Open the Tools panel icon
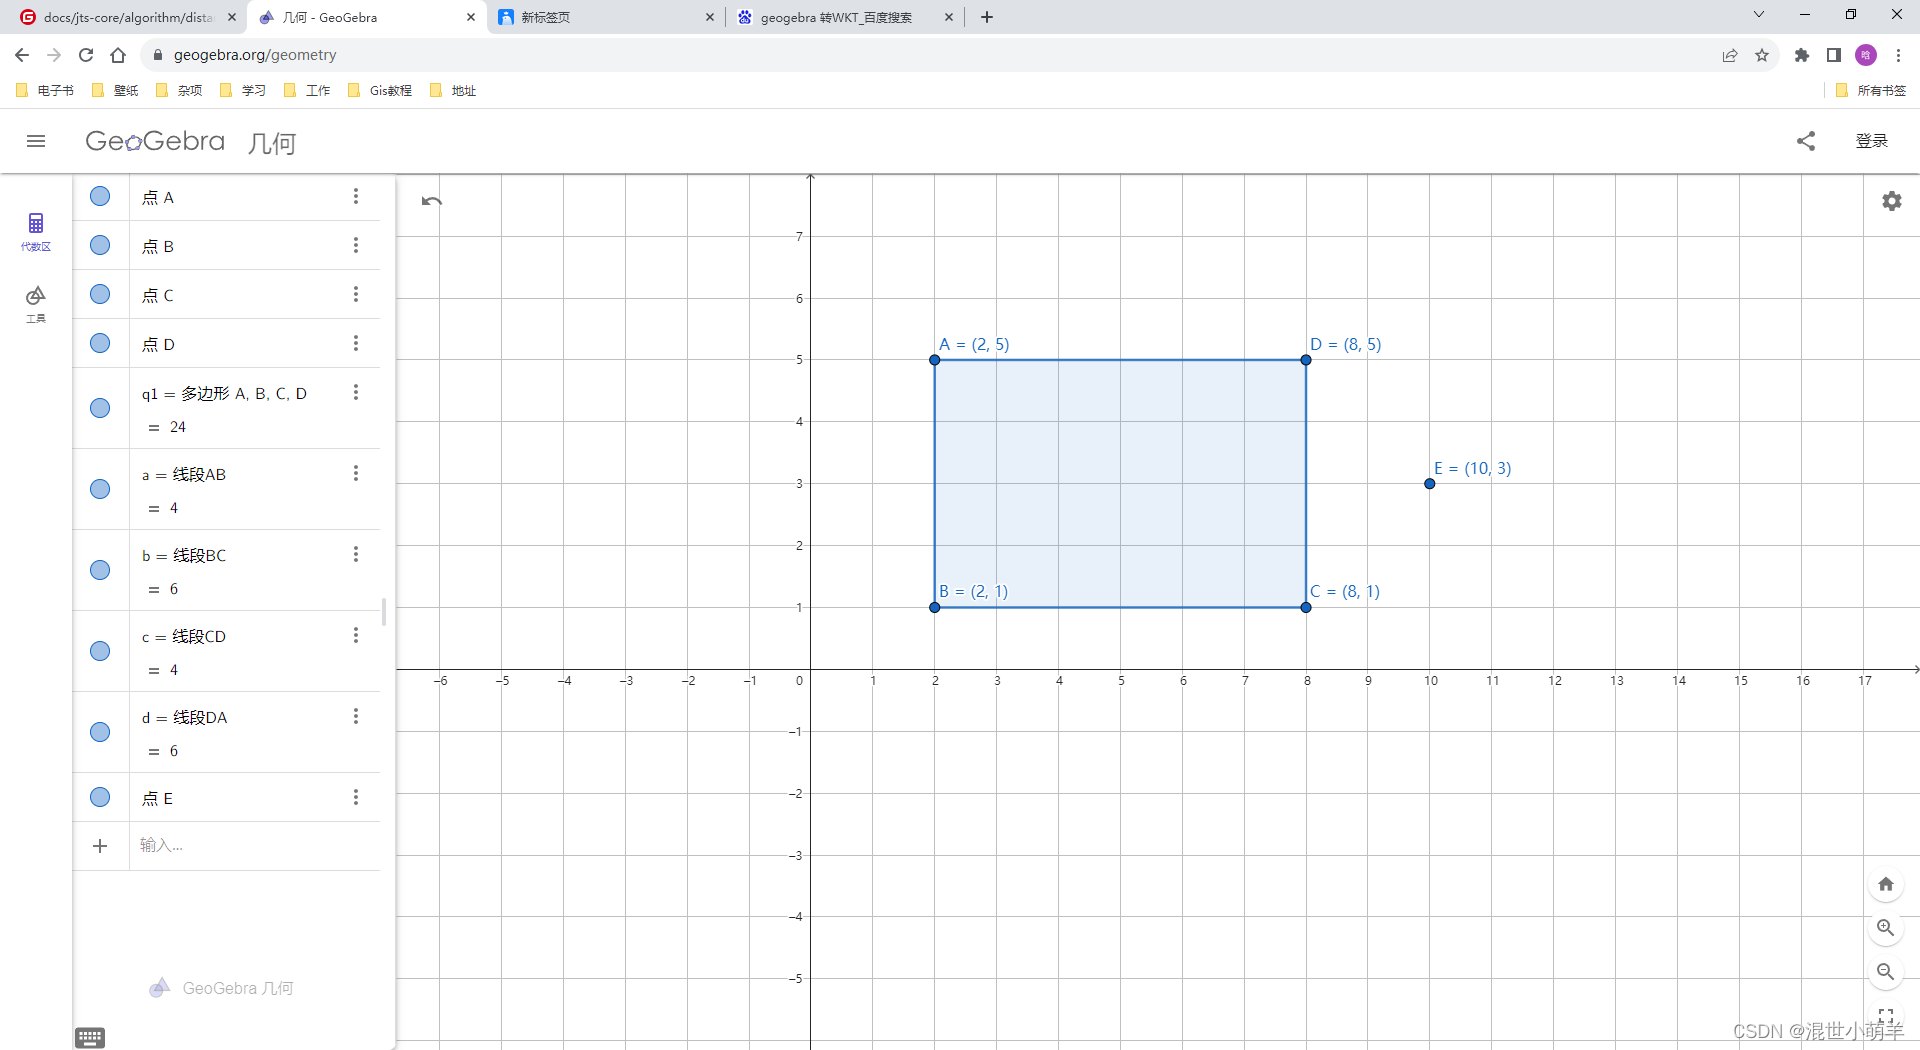The height and width of the screenshot is (1050, 1920). point(36,303)
